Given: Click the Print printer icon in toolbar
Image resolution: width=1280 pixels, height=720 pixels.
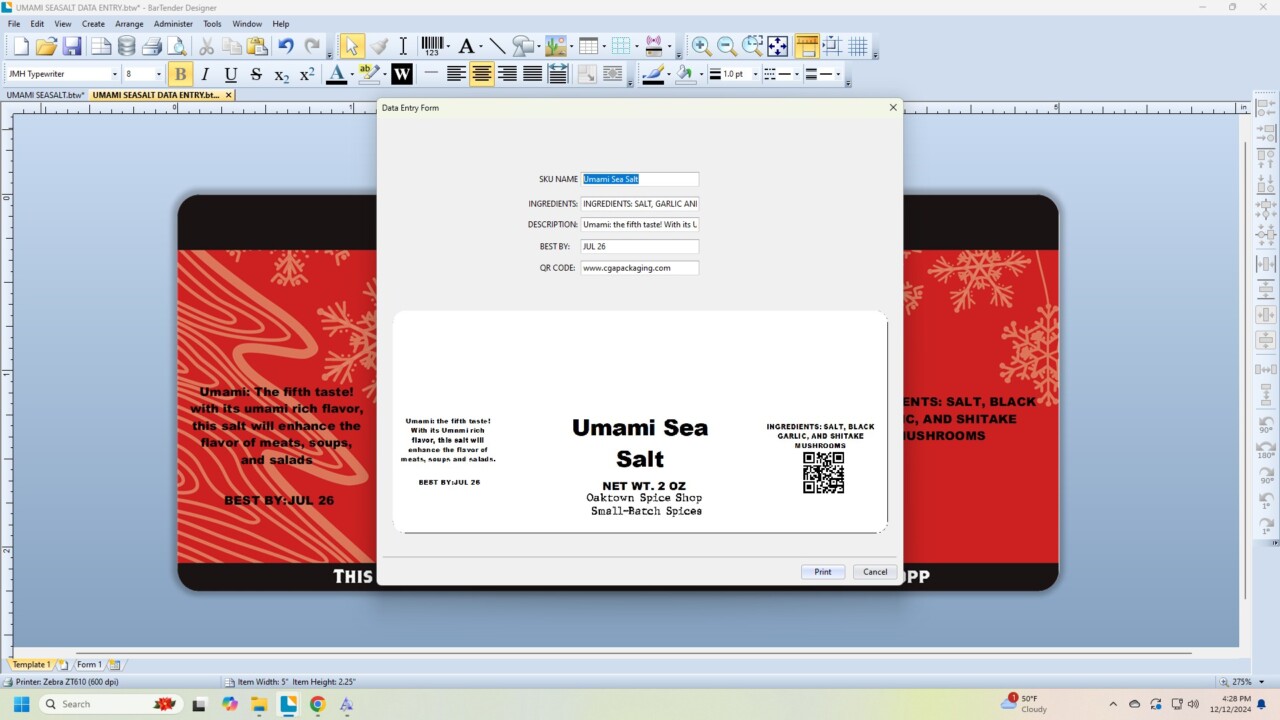Looking at the screenshot, I should coord(152,46).
